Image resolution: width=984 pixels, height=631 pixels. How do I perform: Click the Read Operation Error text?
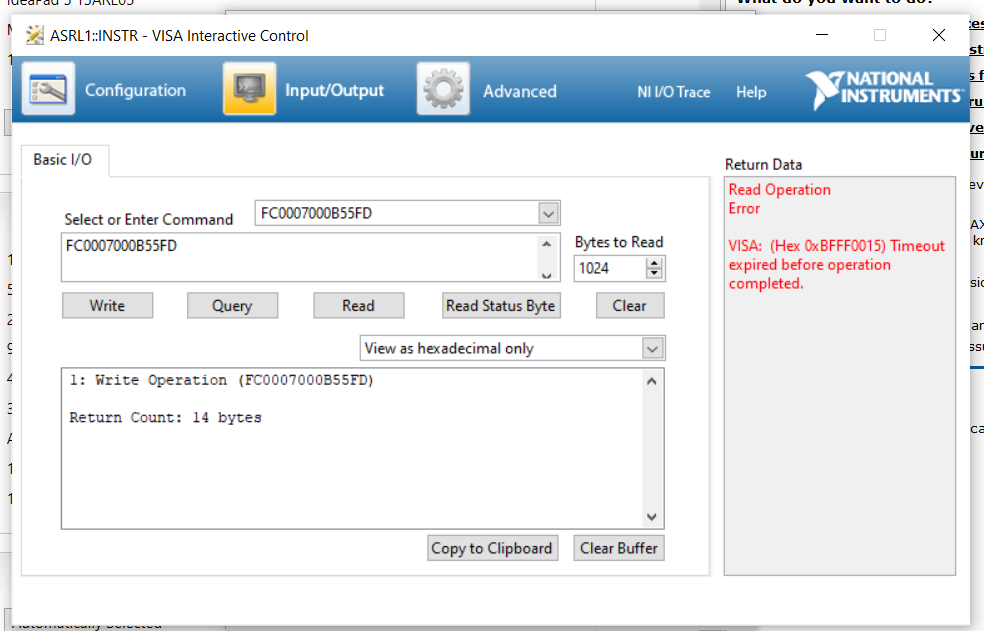click(x=779, y=199)
